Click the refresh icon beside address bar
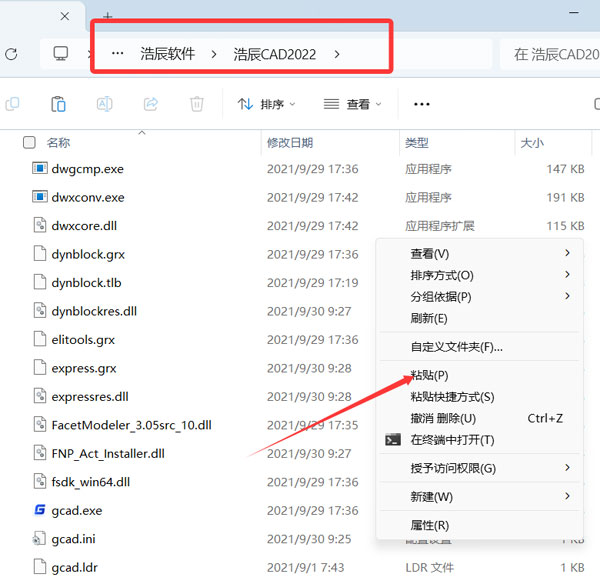The image size is (600, 584). (11, 54)
